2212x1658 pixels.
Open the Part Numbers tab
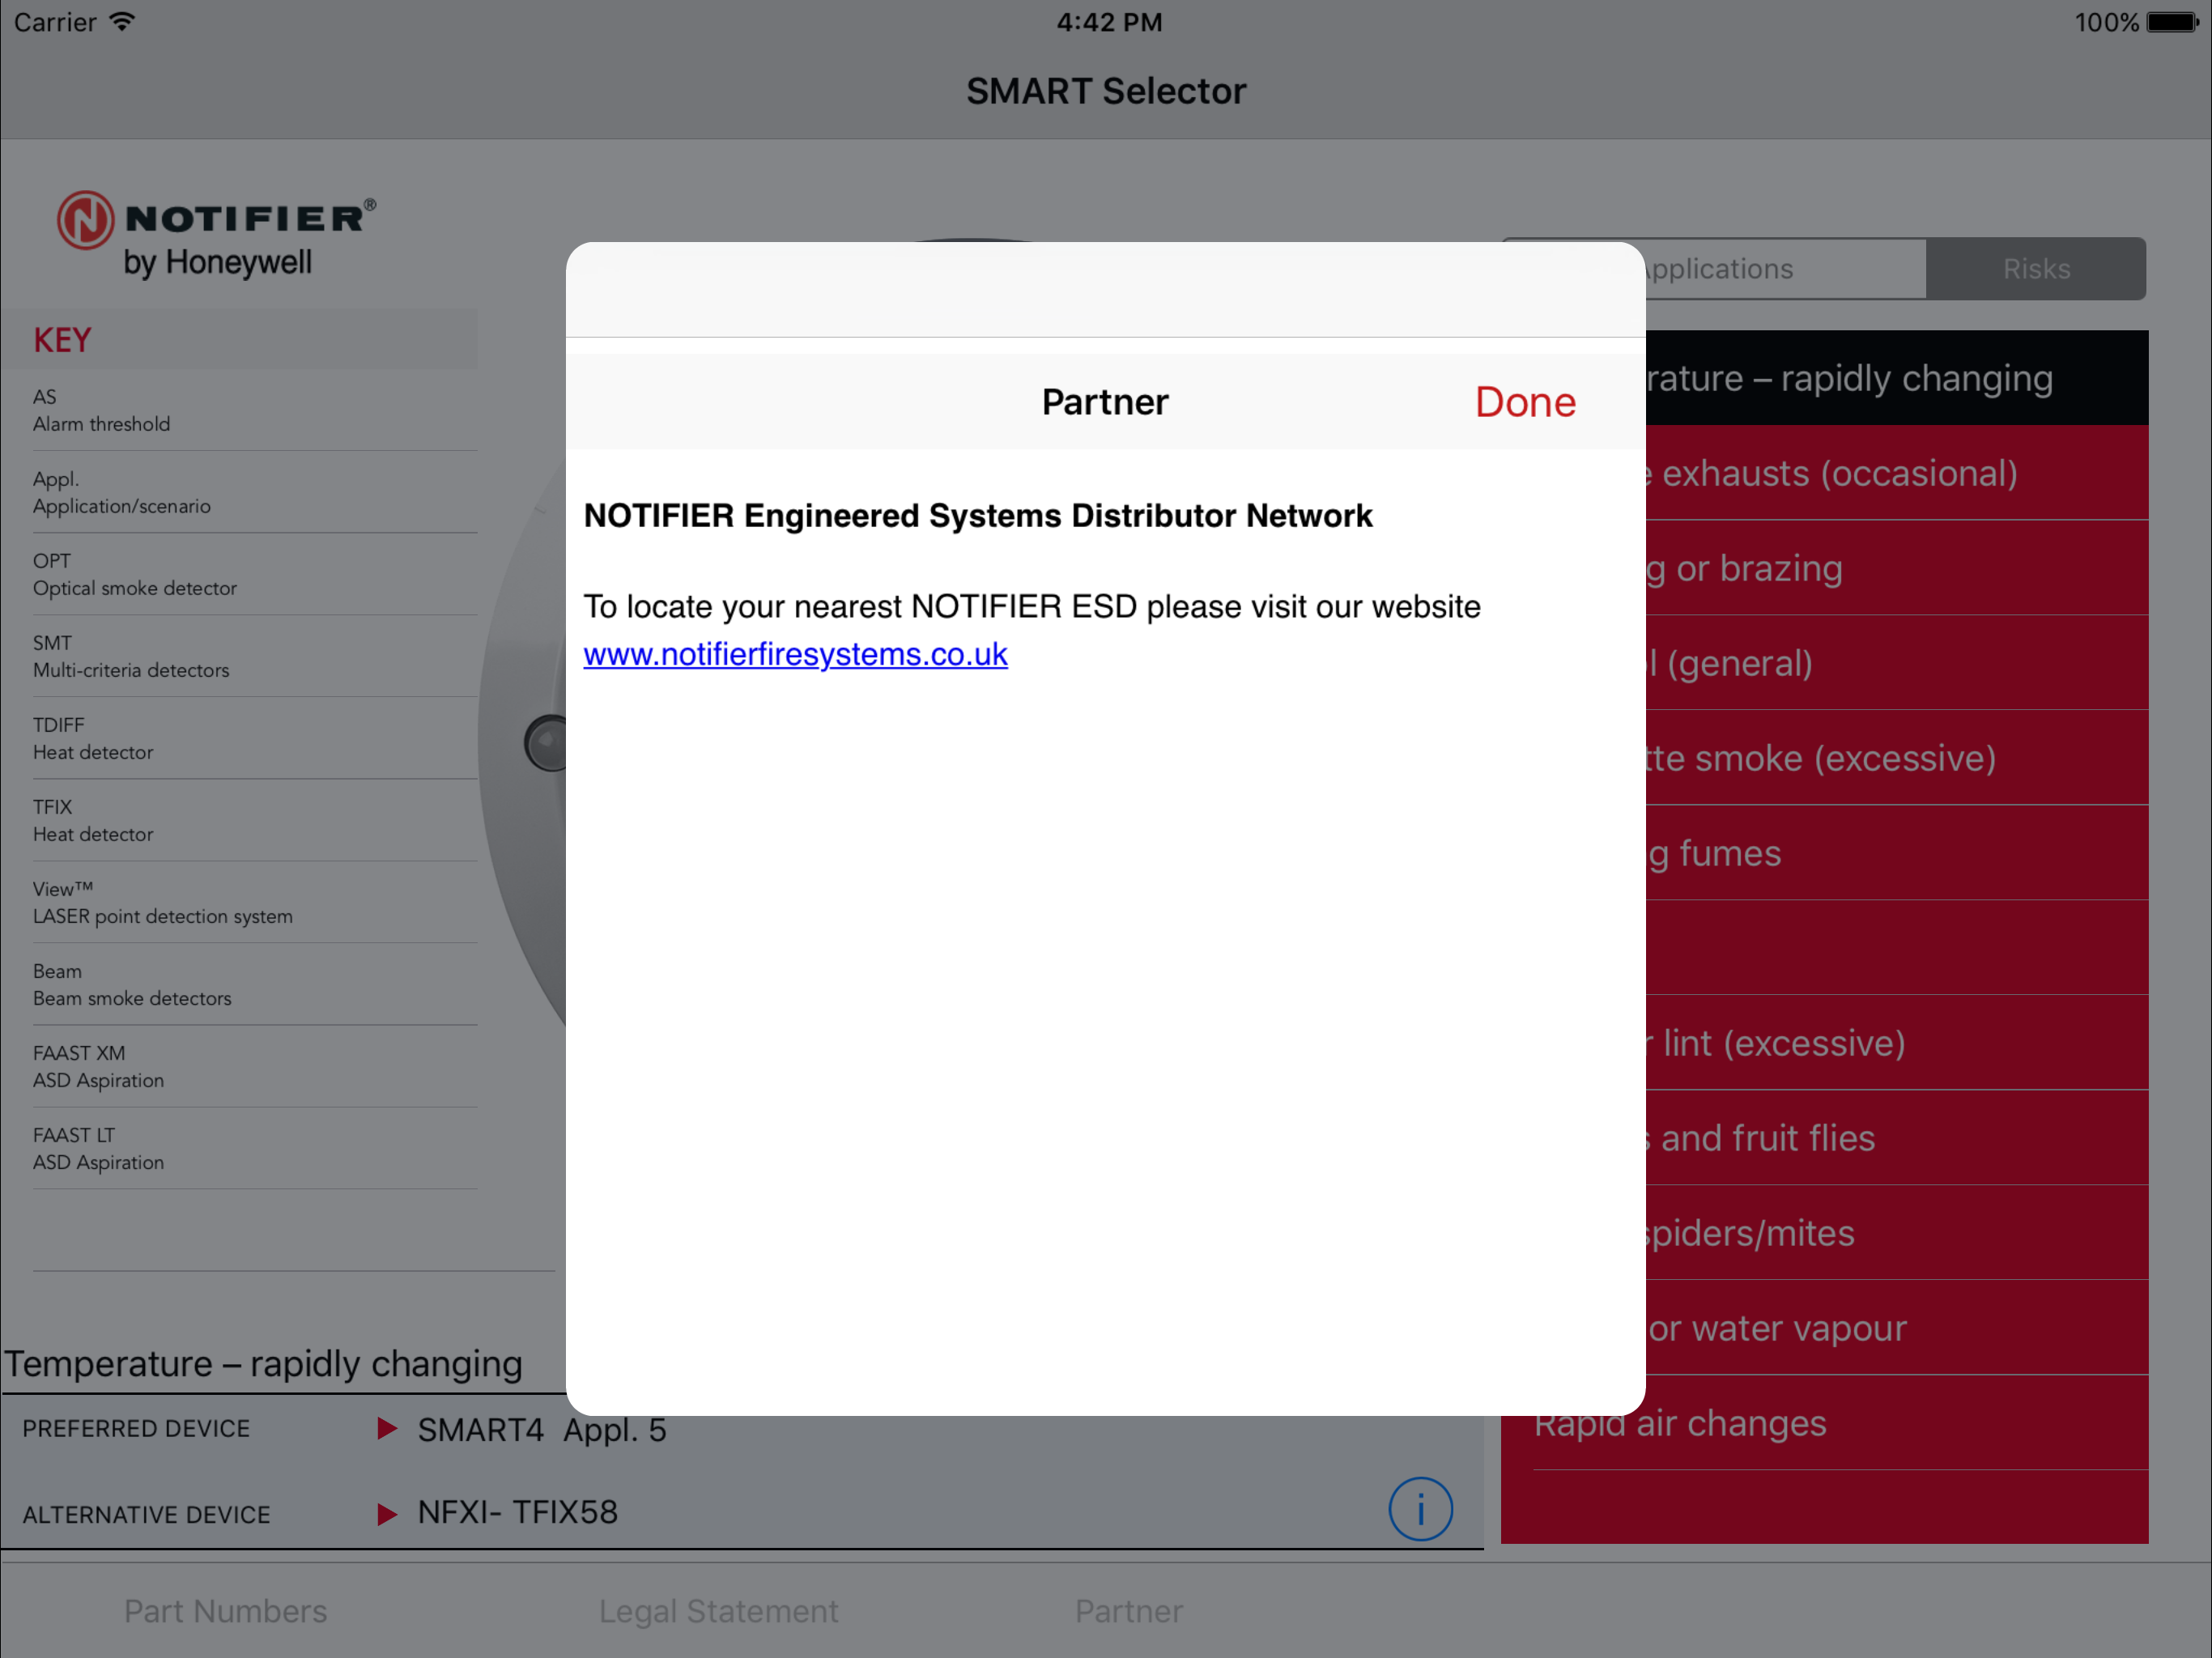click(x=225, y=1611)
